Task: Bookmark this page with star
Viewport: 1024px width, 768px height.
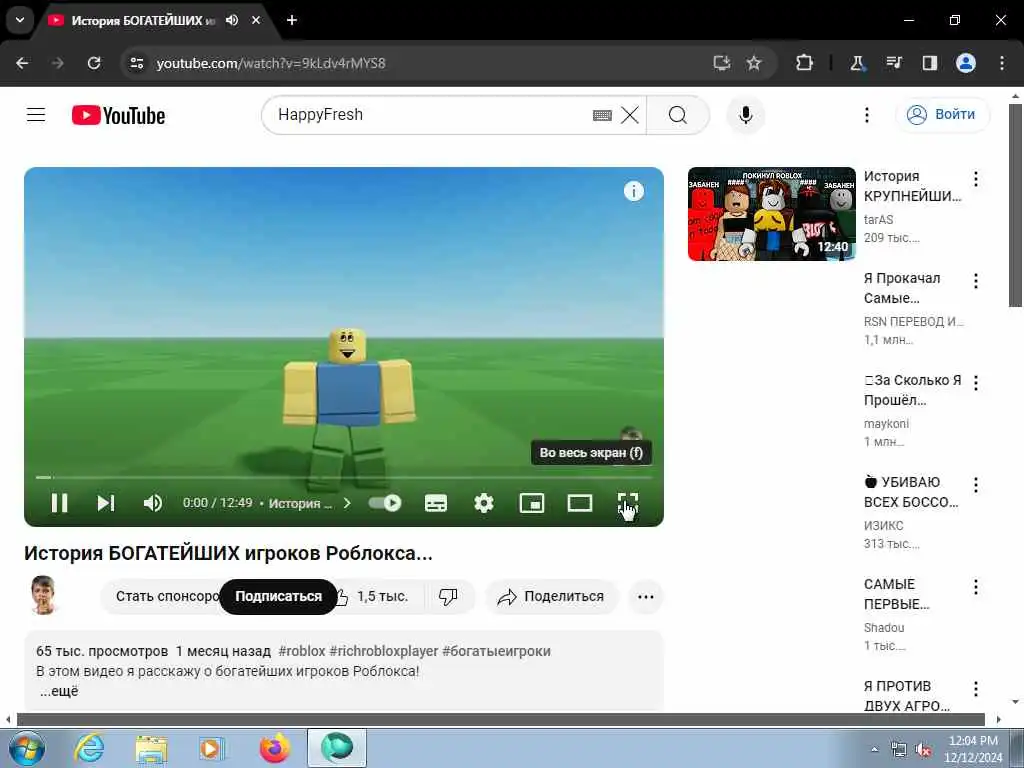Action: (x=754, y=63)
